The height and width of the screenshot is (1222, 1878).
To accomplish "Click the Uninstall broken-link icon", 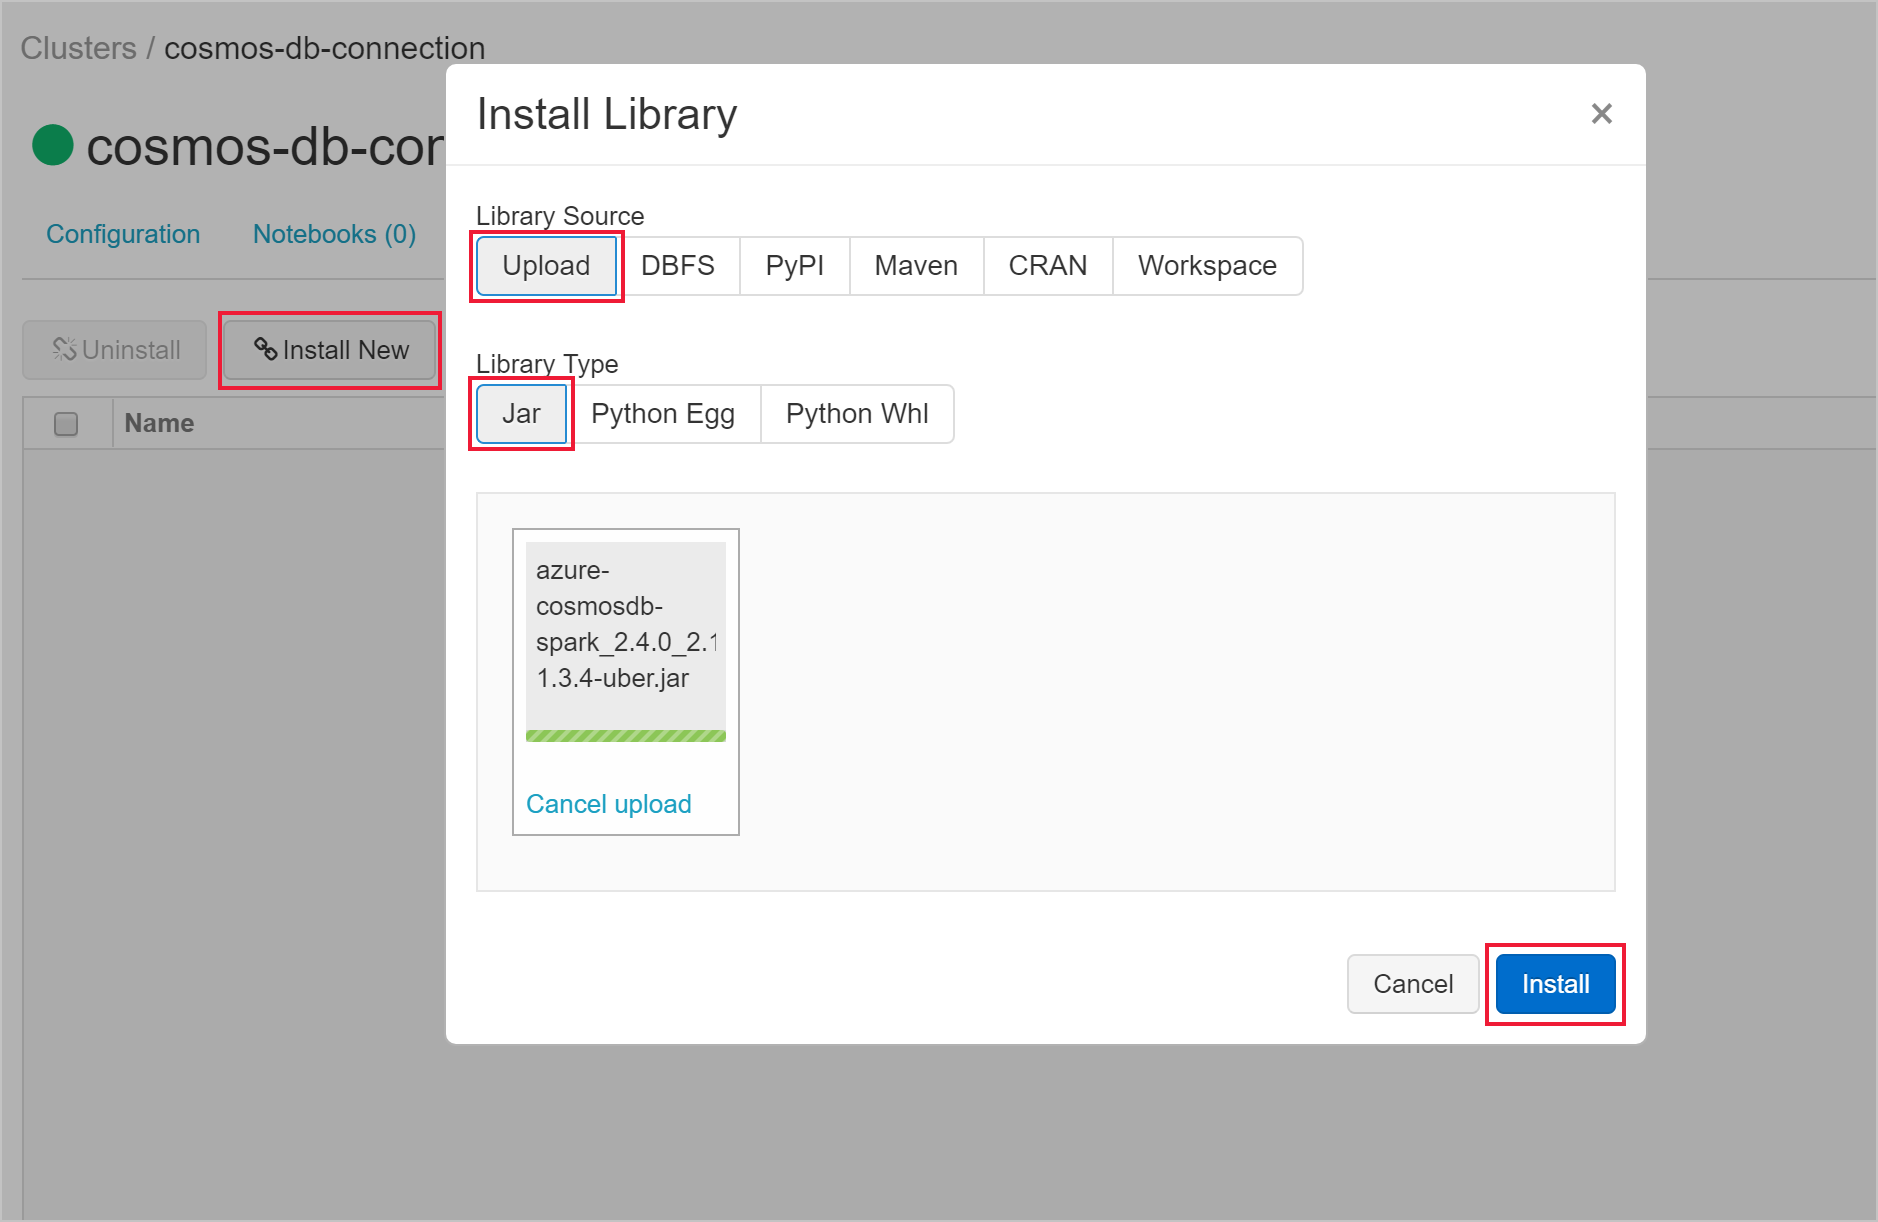I will [65, 349].
